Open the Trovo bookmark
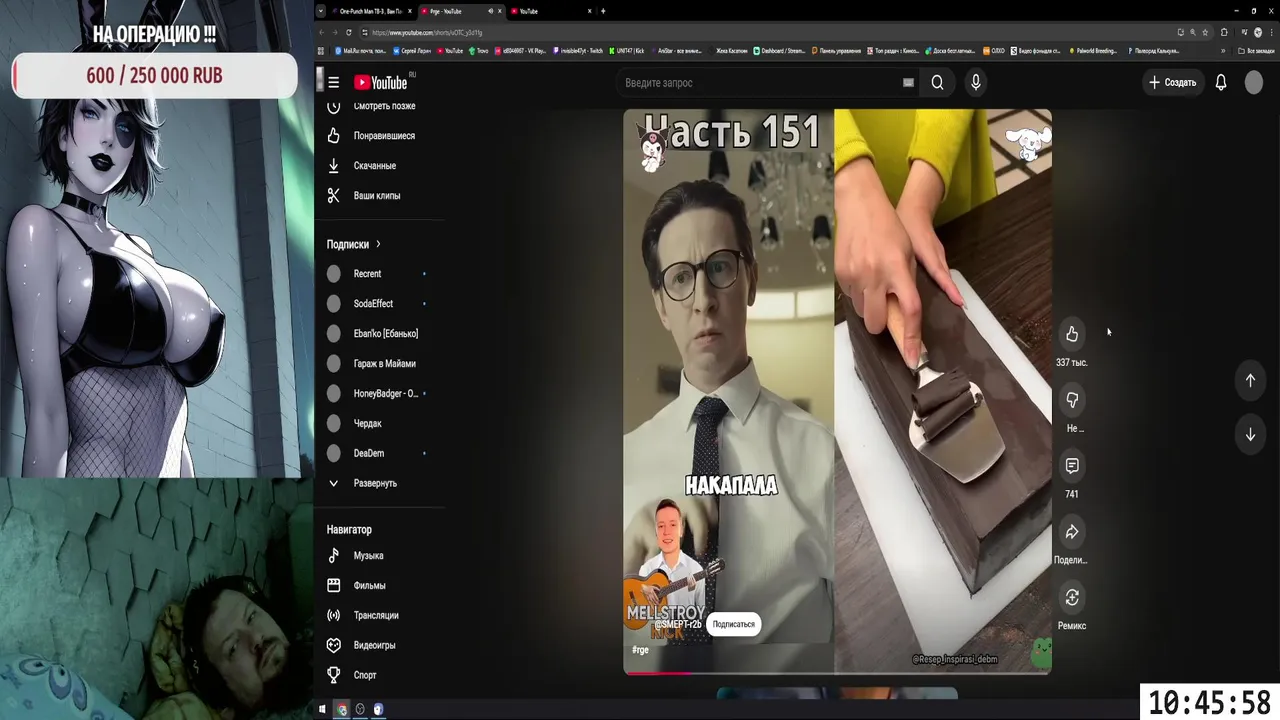Screen dimensions: 1280x720 click(x=477, y=50)
